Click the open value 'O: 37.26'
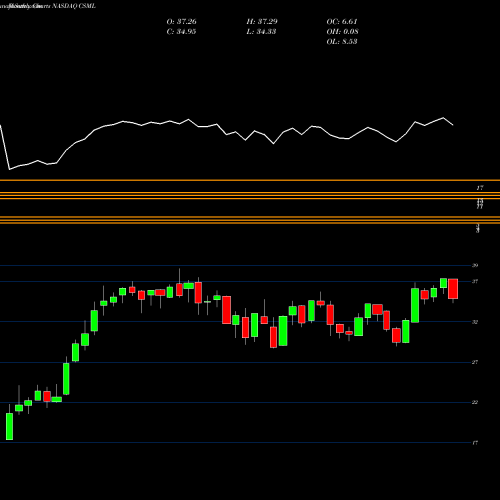 [181, 21]
